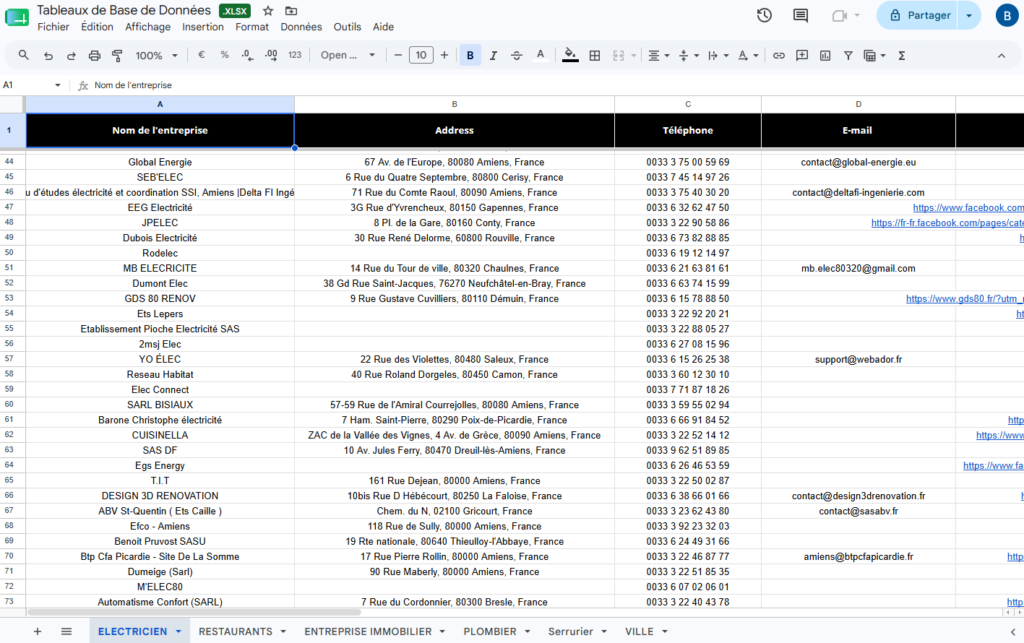
Task: Click the paint format roller icon
Action: 118,55
